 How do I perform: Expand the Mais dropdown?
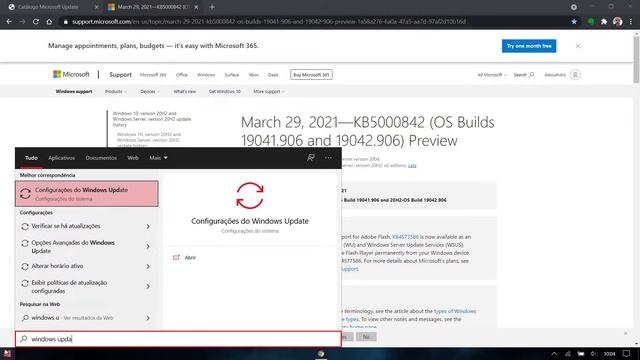(x=158, y=158)
